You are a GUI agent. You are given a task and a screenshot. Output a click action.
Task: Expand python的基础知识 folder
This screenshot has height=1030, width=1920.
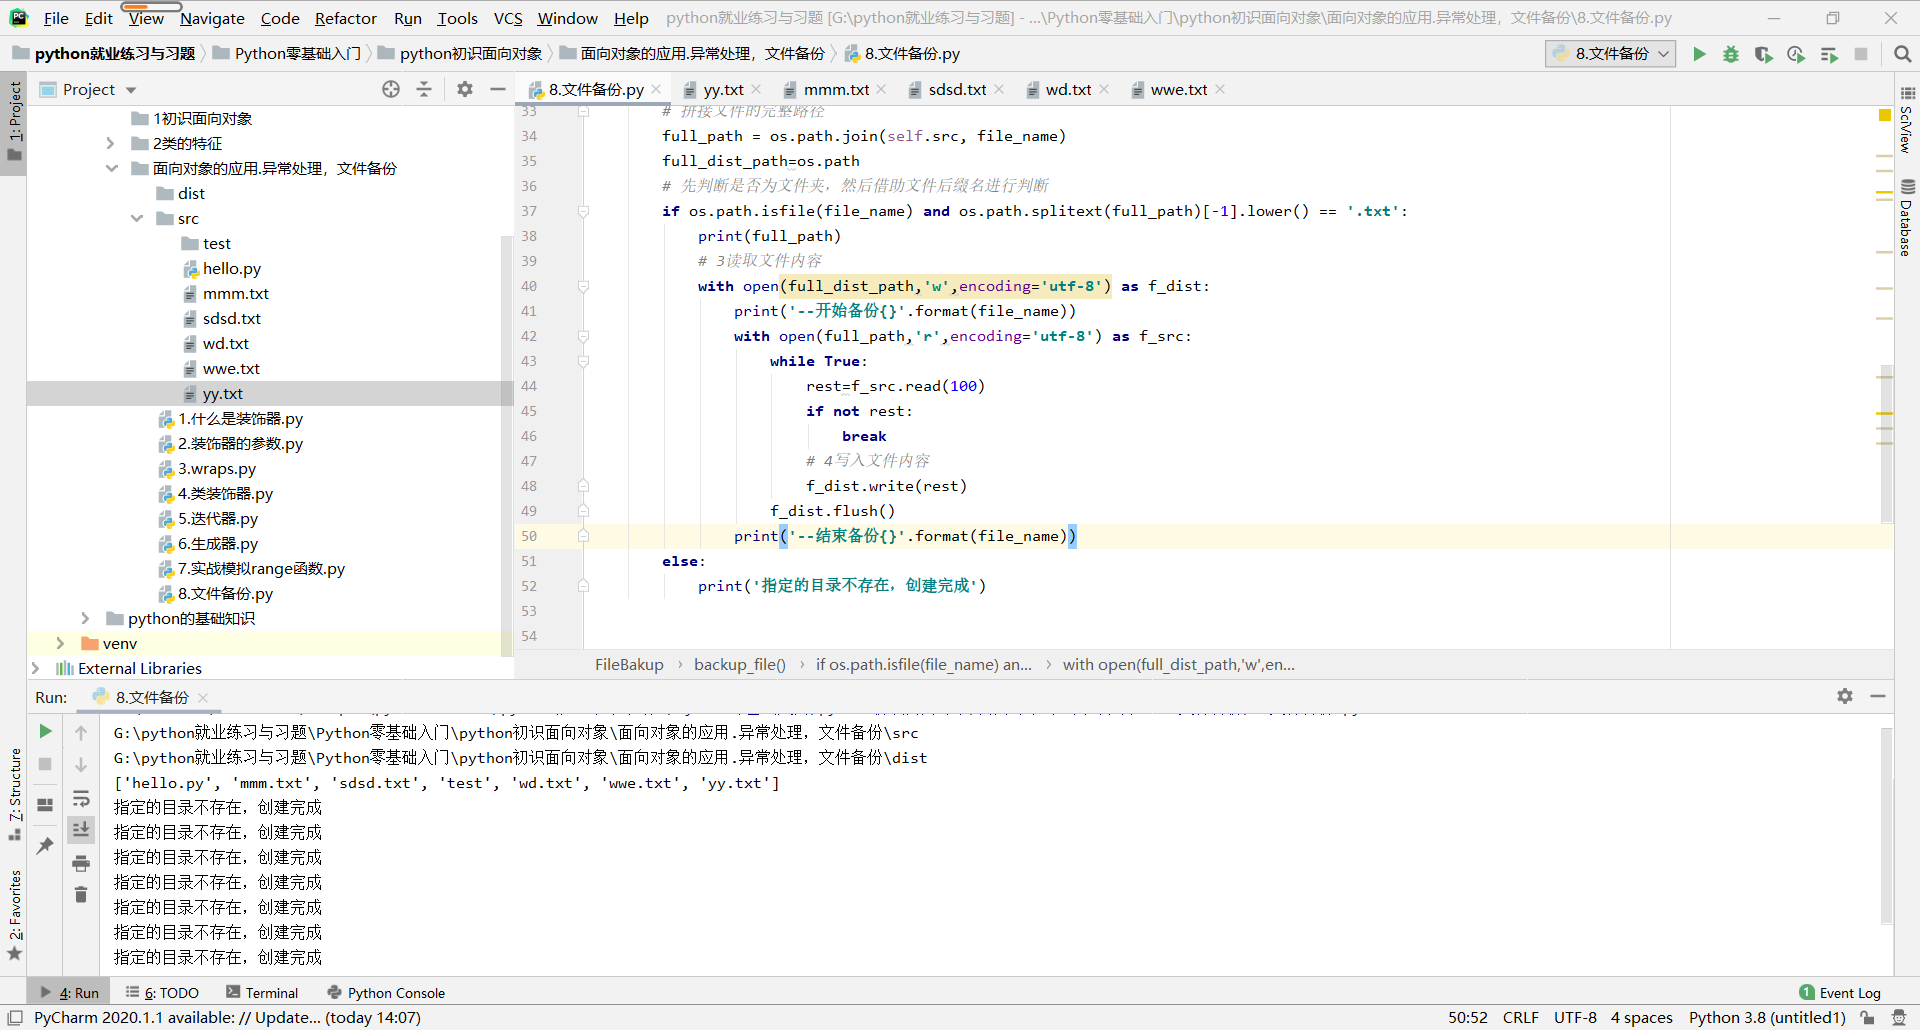click(86, 619)
